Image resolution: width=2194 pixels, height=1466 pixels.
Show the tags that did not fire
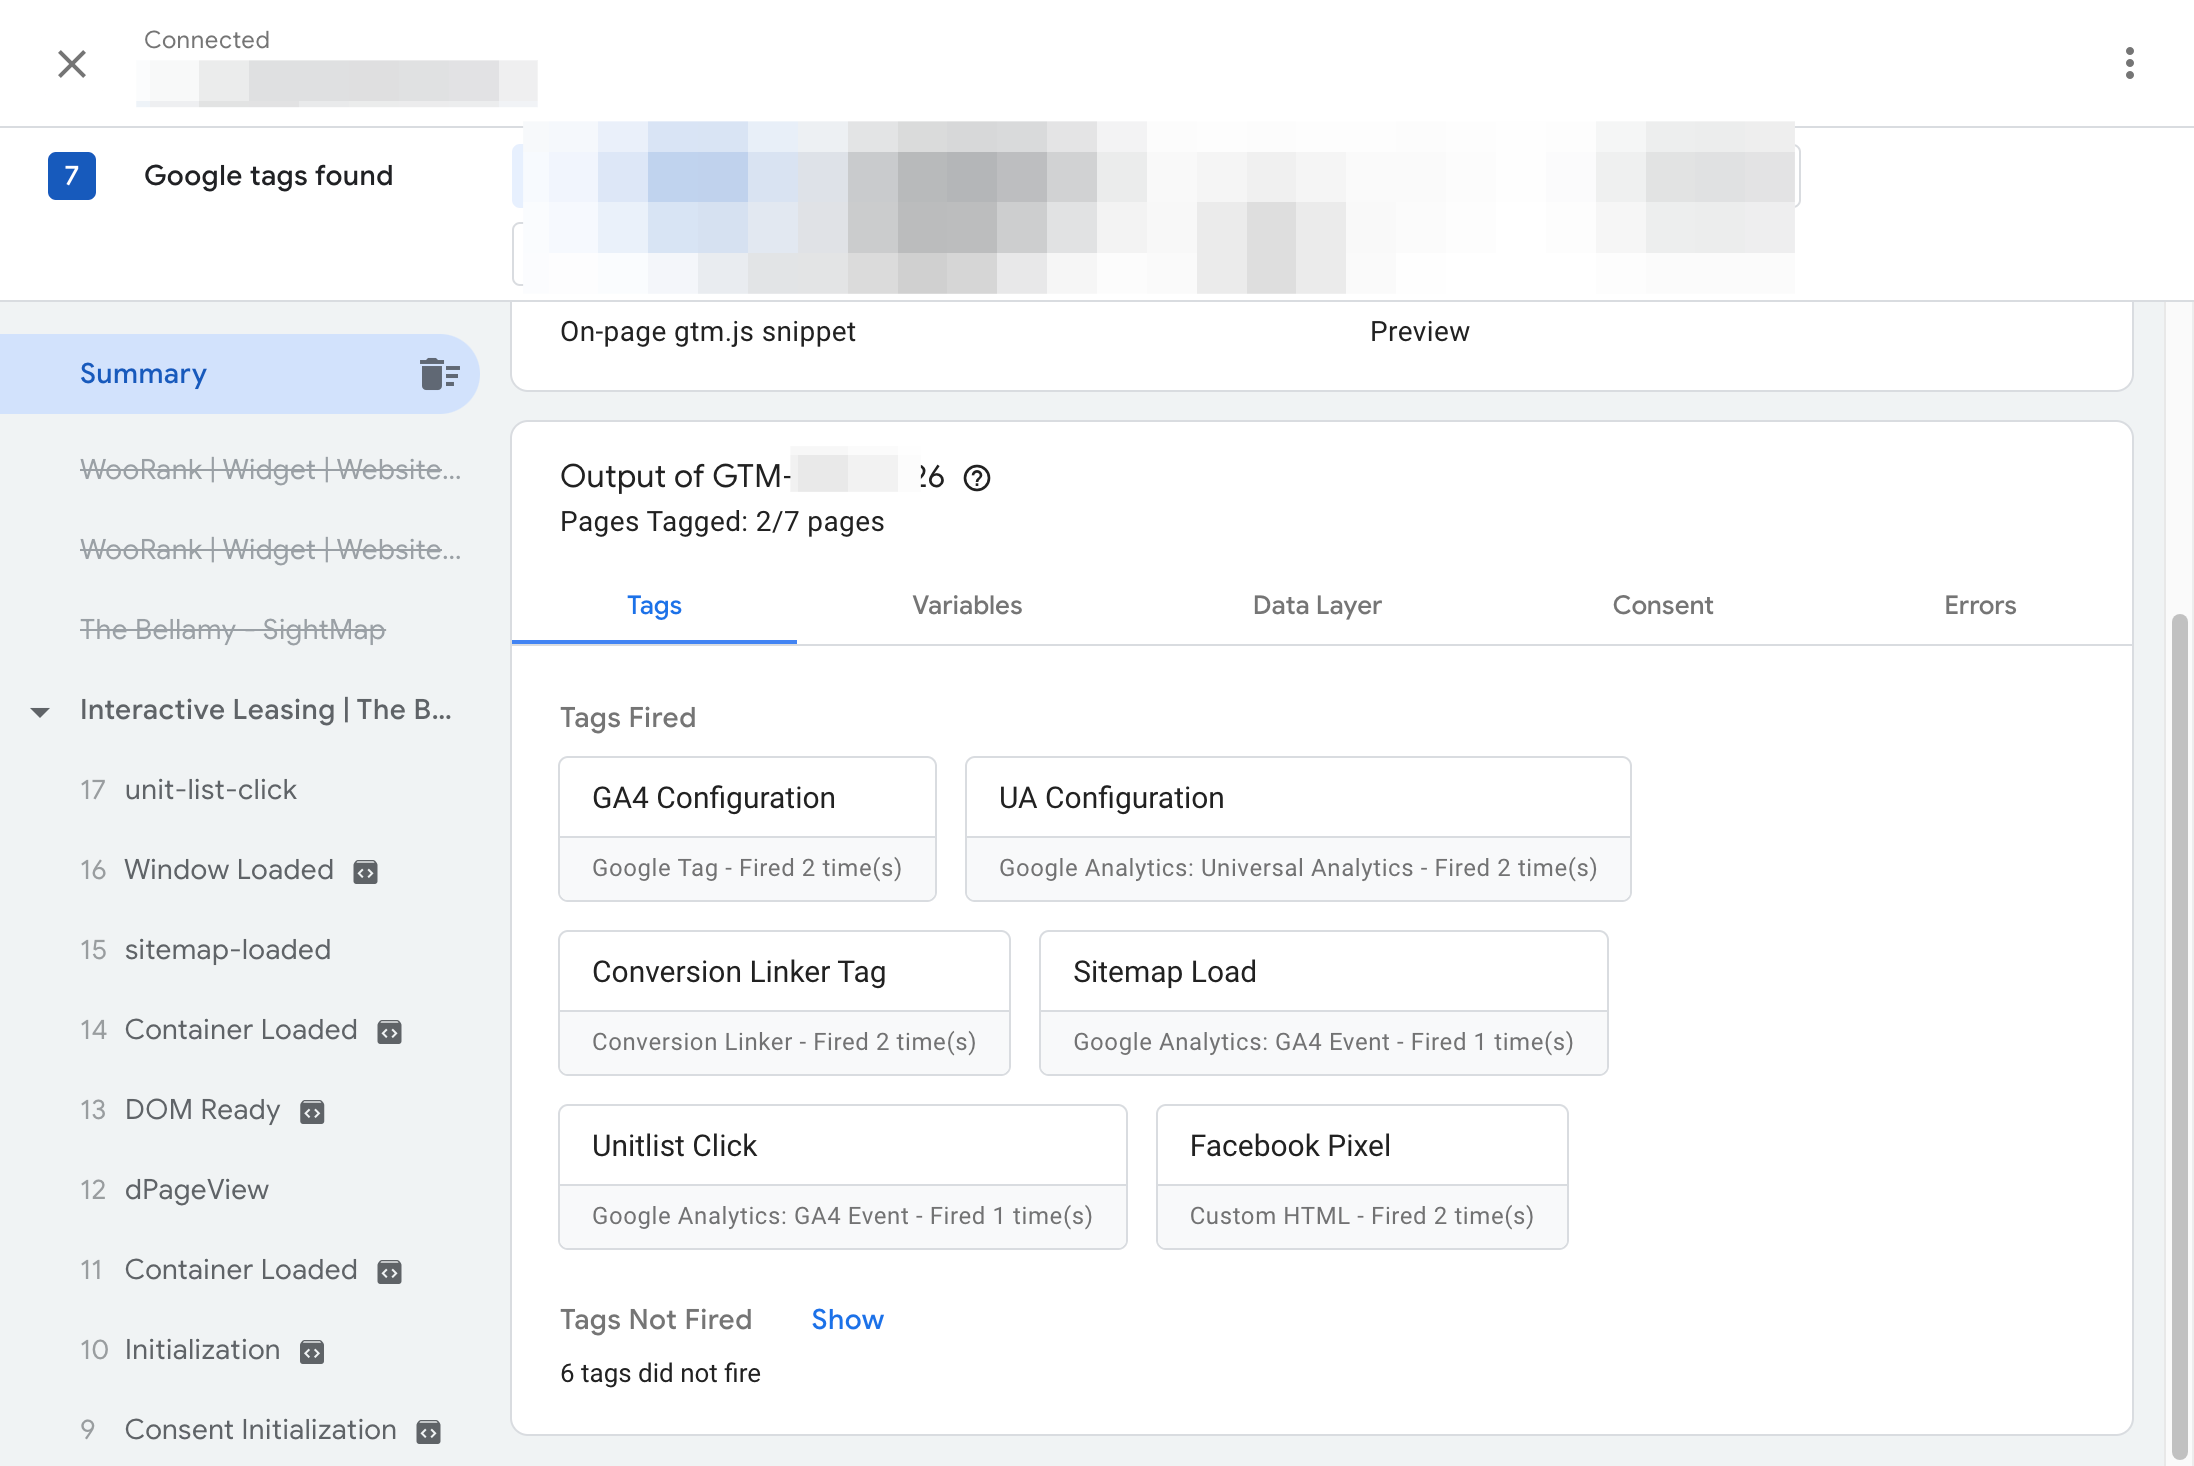(x=847, y=1320)
